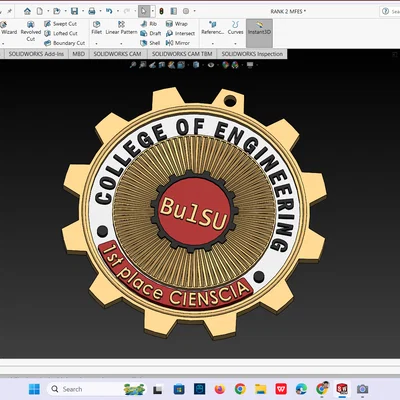
Task: Click the SOLIDWORKS search field
Action: coord(390,11)
